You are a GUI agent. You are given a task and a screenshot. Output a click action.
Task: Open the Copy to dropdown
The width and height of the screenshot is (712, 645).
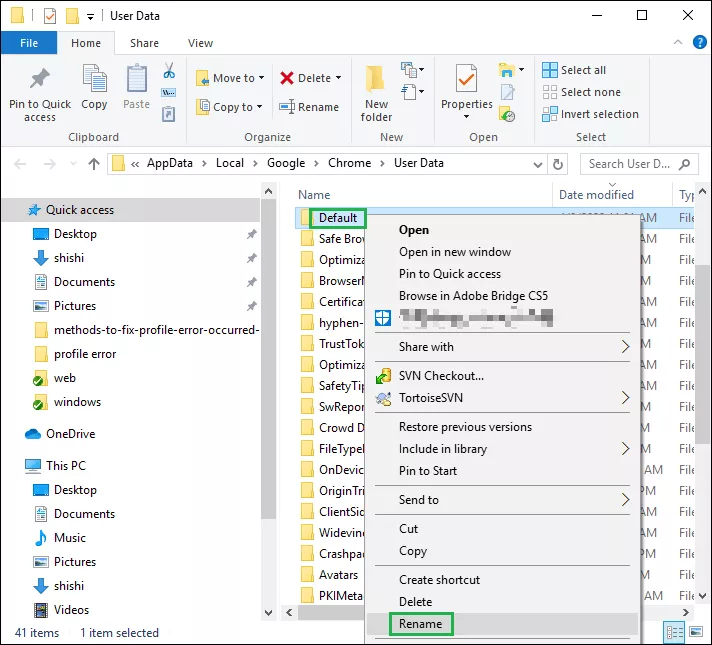(x=230, y=107)
